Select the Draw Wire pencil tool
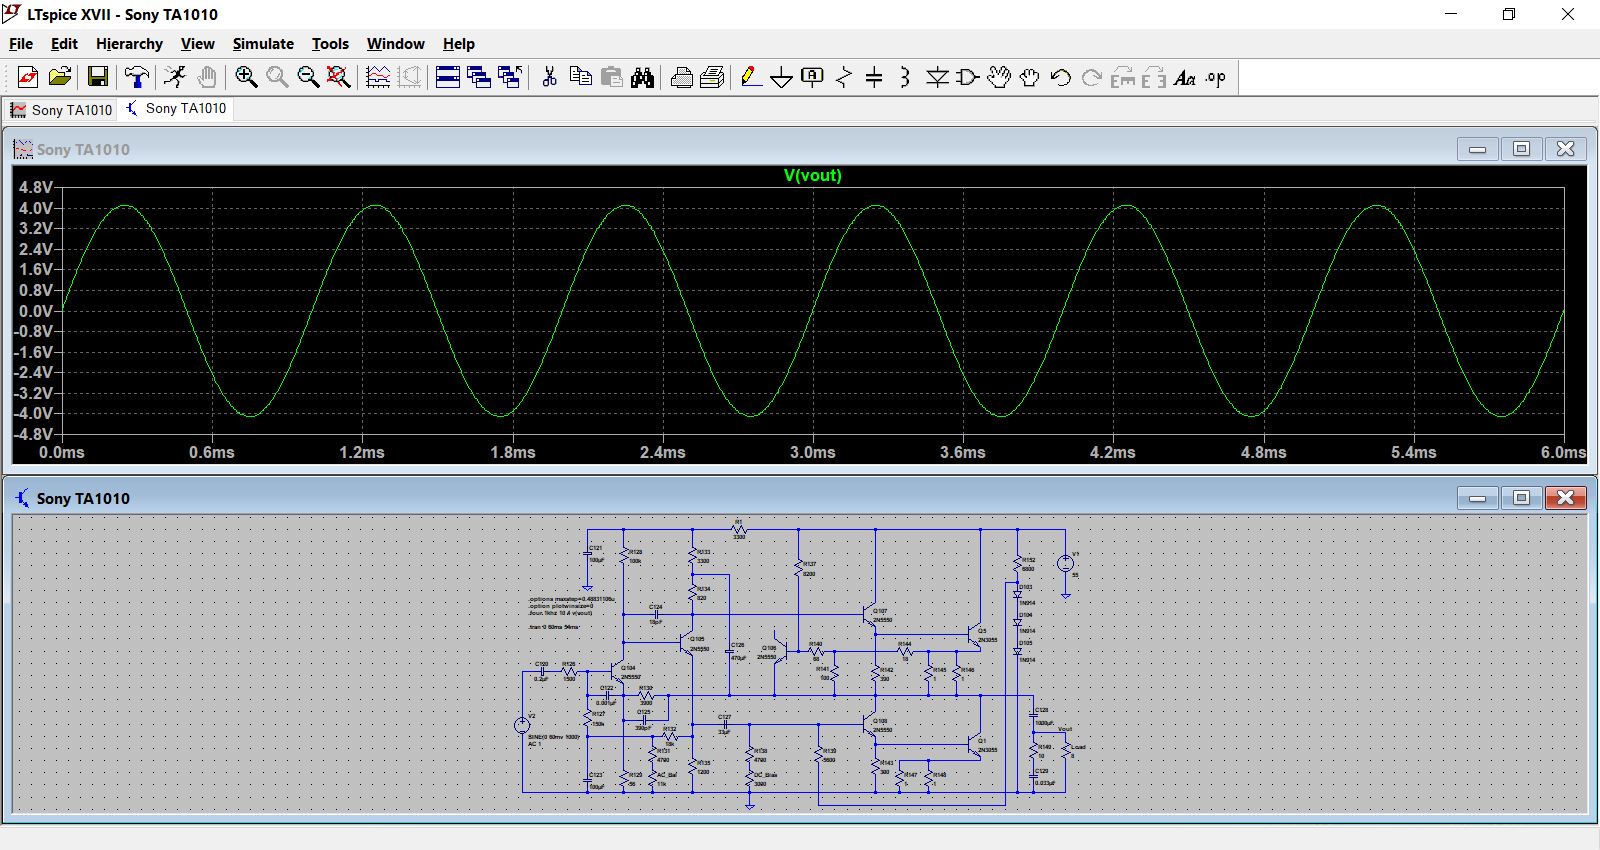This screenshot has height=850, width=1600. point(751,77)
